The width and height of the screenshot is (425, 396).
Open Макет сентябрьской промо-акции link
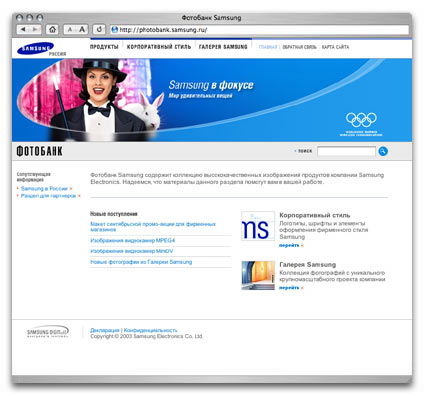[x=153, y=227]
